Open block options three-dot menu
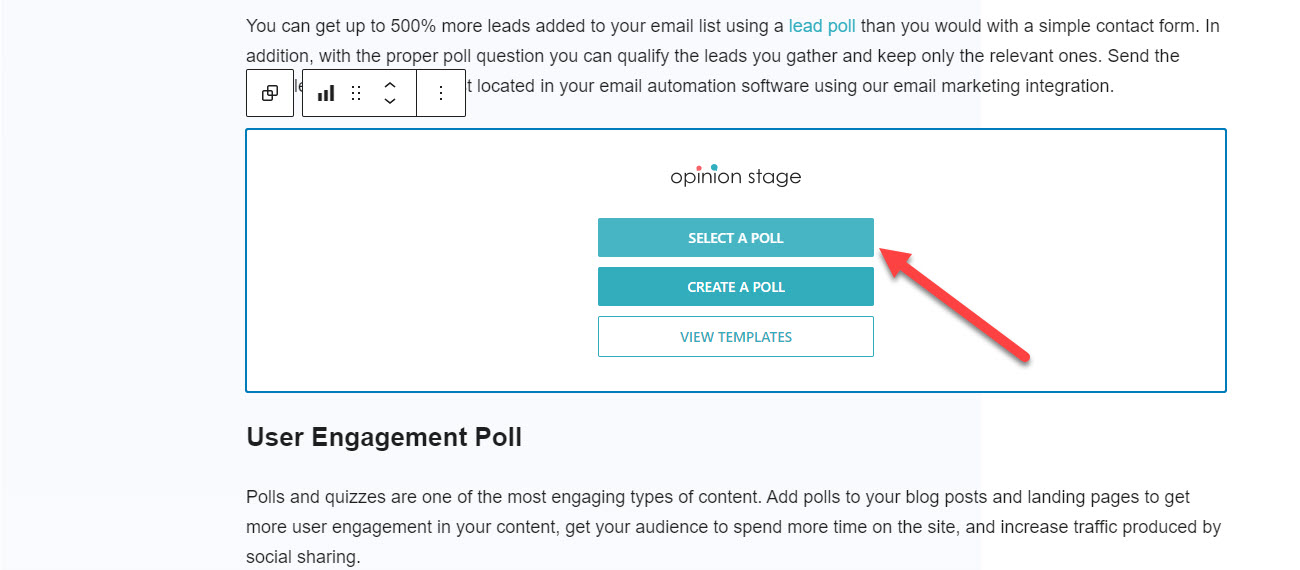1300x570 pixels. 441,93
